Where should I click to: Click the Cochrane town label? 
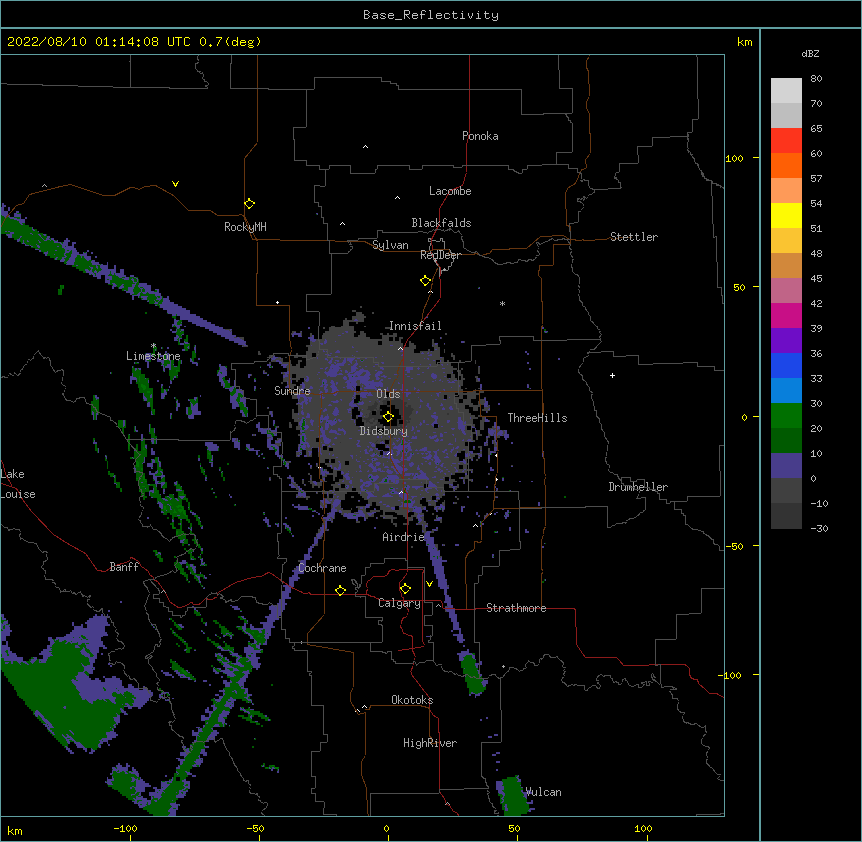tap(322, 568)
